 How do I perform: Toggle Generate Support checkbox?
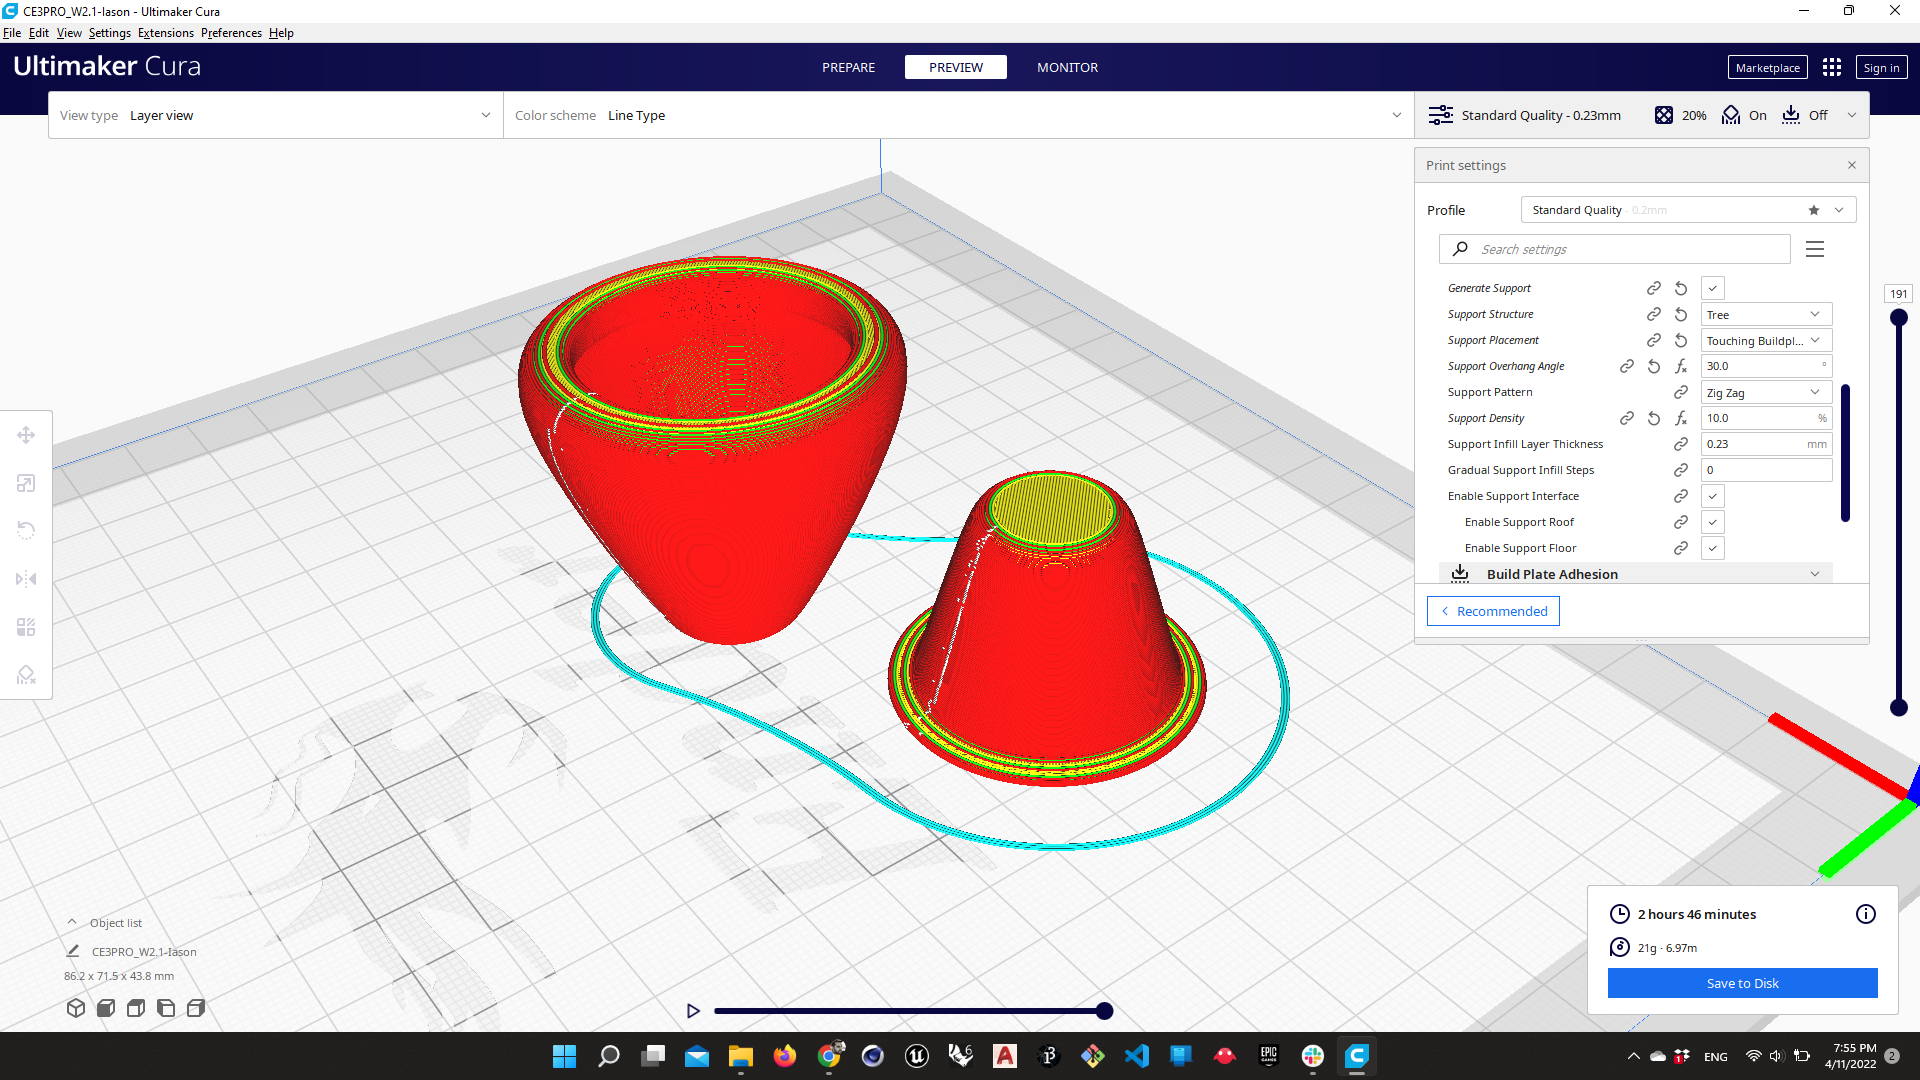coord(1713,288)
